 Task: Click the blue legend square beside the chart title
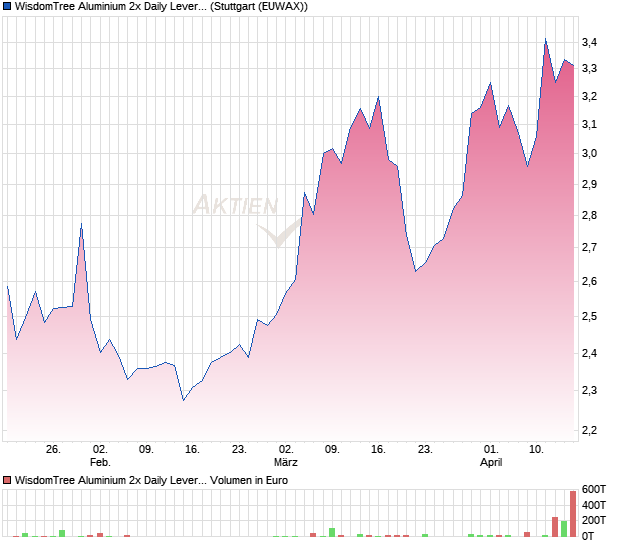7,7
